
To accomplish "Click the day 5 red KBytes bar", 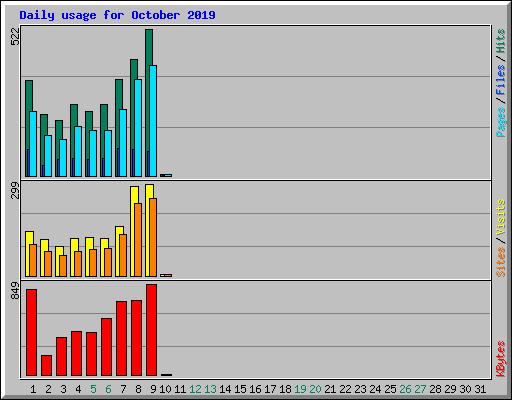I will [92, 354].
